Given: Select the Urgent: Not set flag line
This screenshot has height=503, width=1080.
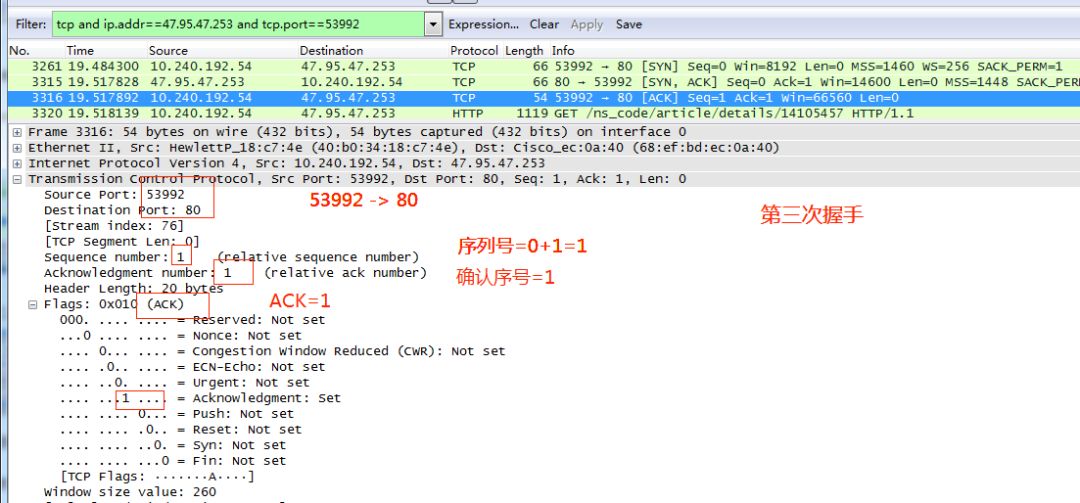Looking at the screenshot, I should (x=185, y=383).
